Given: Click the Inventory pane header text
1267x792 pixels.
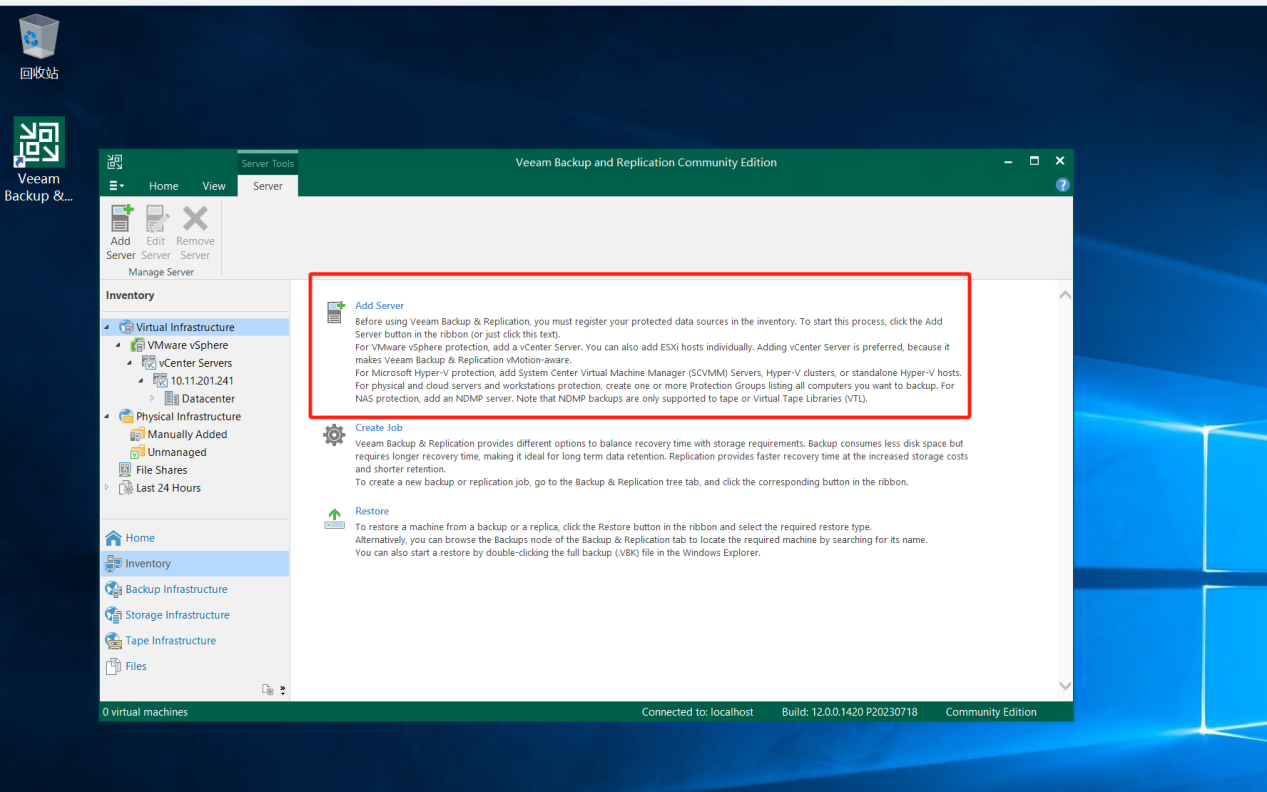Looking at the screenshot, I should pos(130,295).
